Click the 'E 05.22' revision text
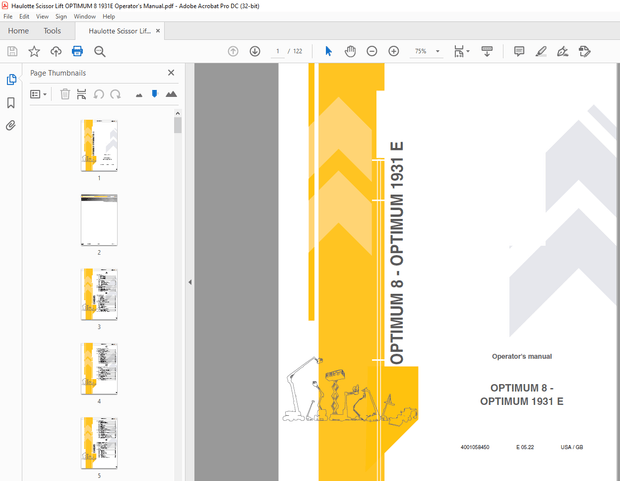 click(x=525, y=447)
